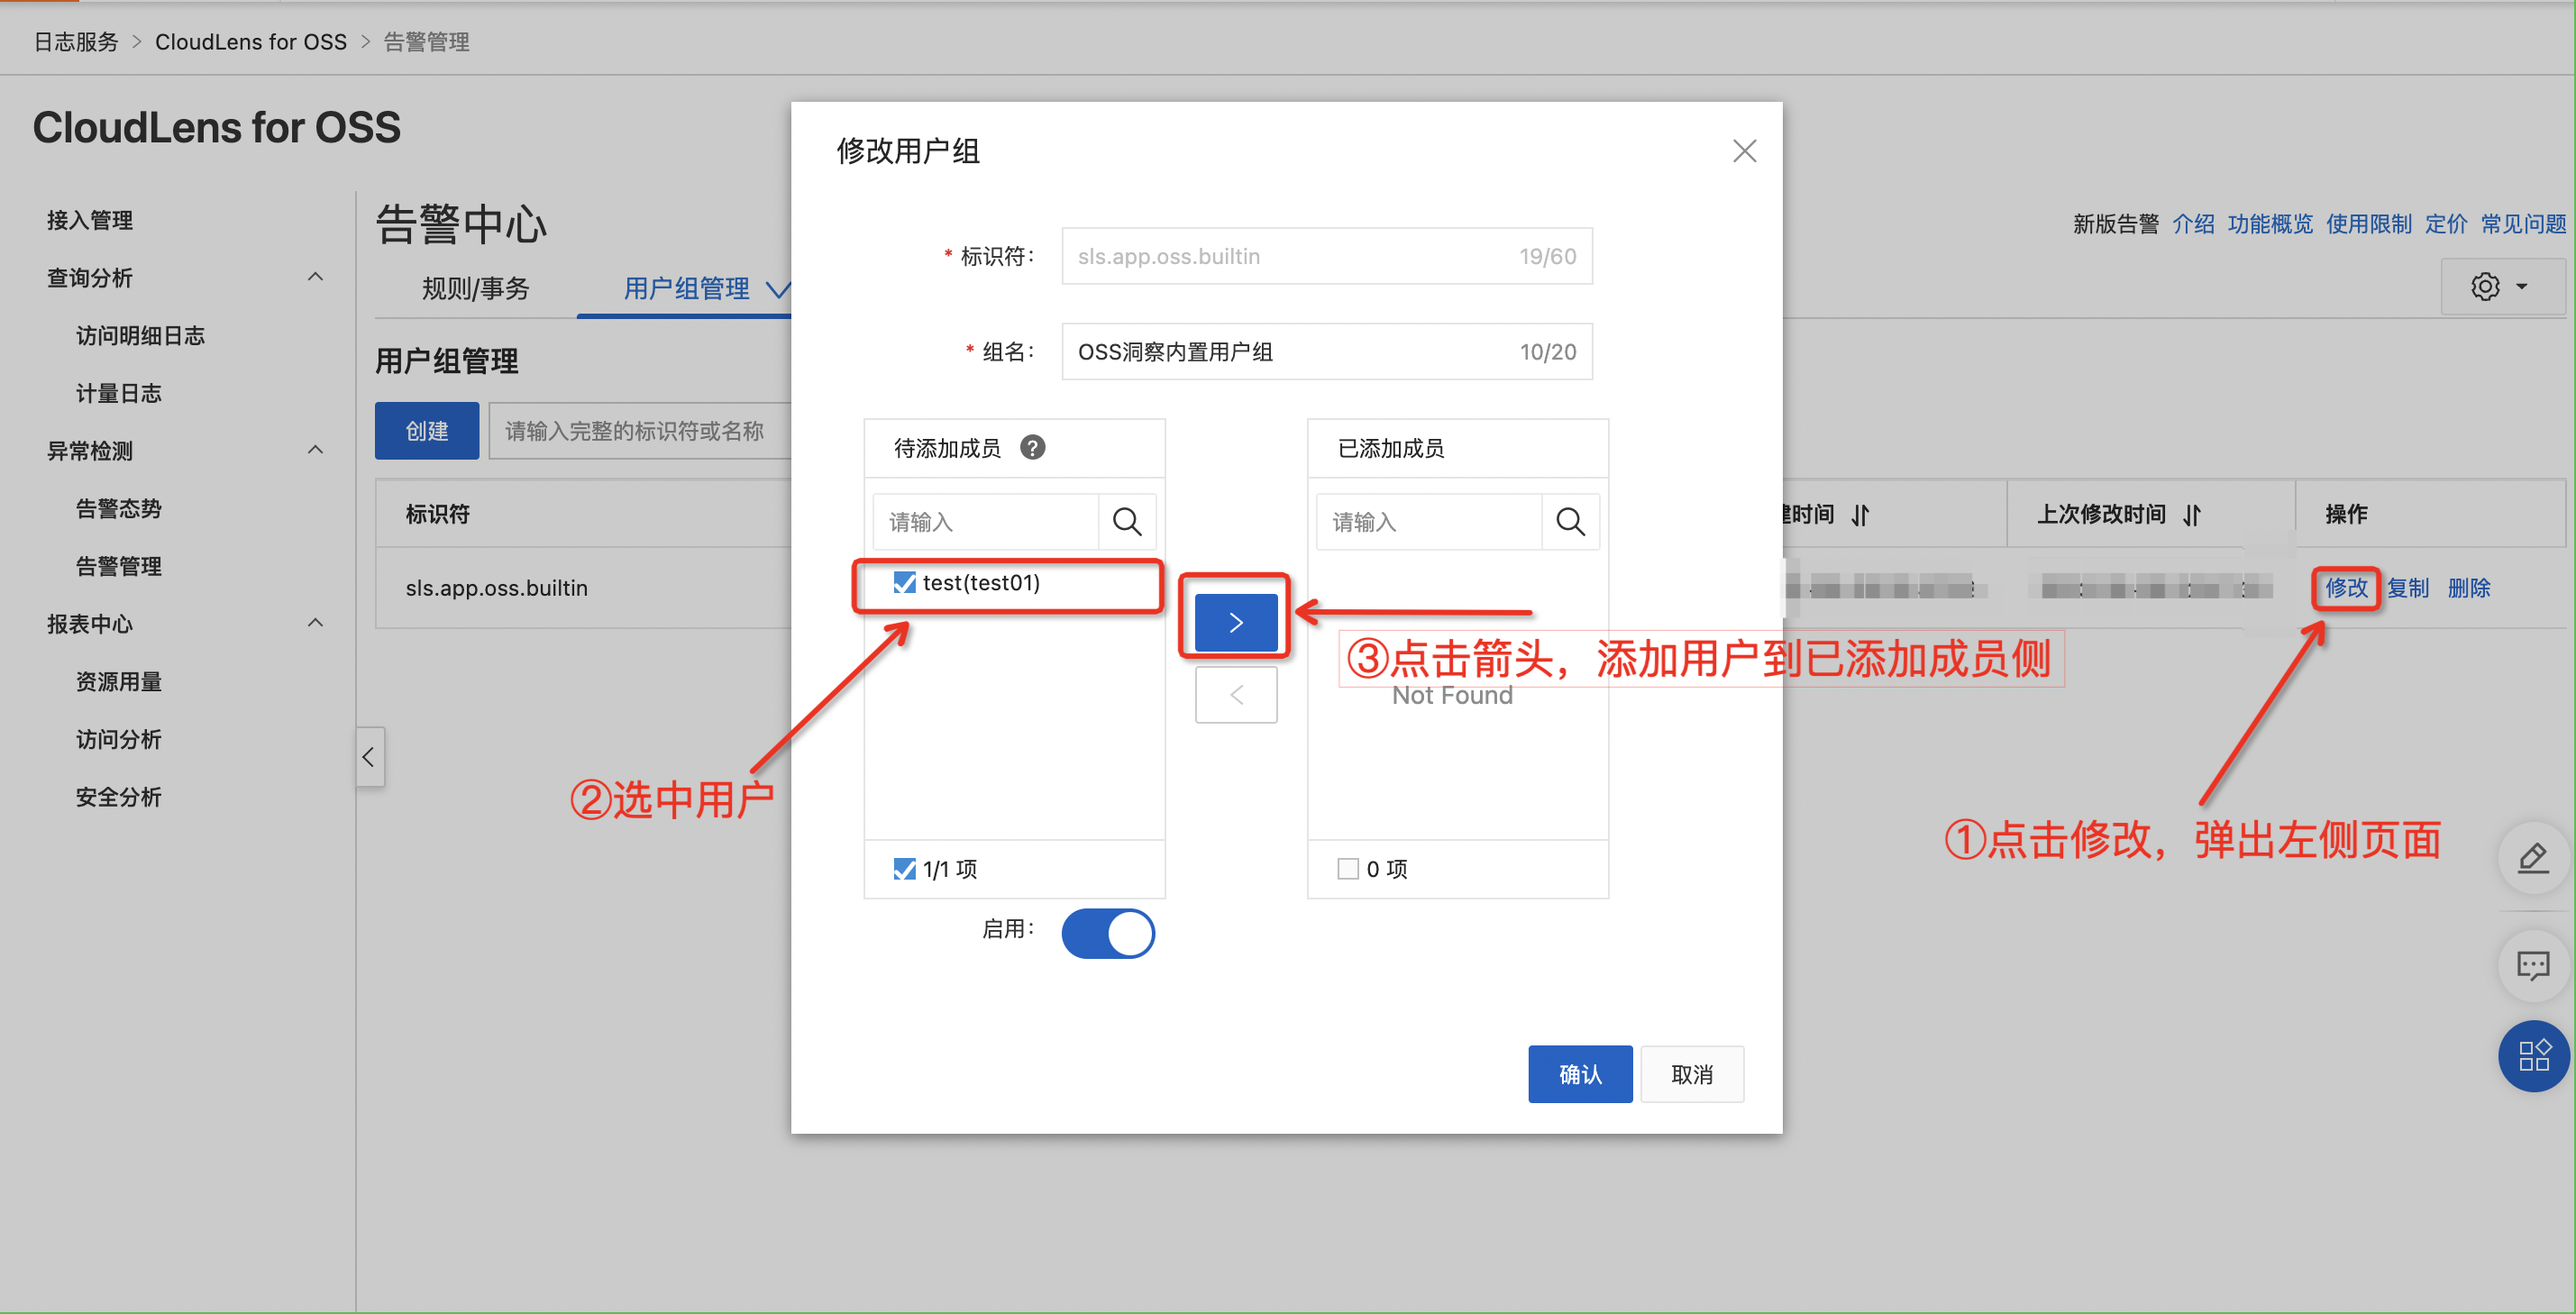Click the right arrow transfer button
The height and width of the screenshot is (1314, 2576).
1235,622
